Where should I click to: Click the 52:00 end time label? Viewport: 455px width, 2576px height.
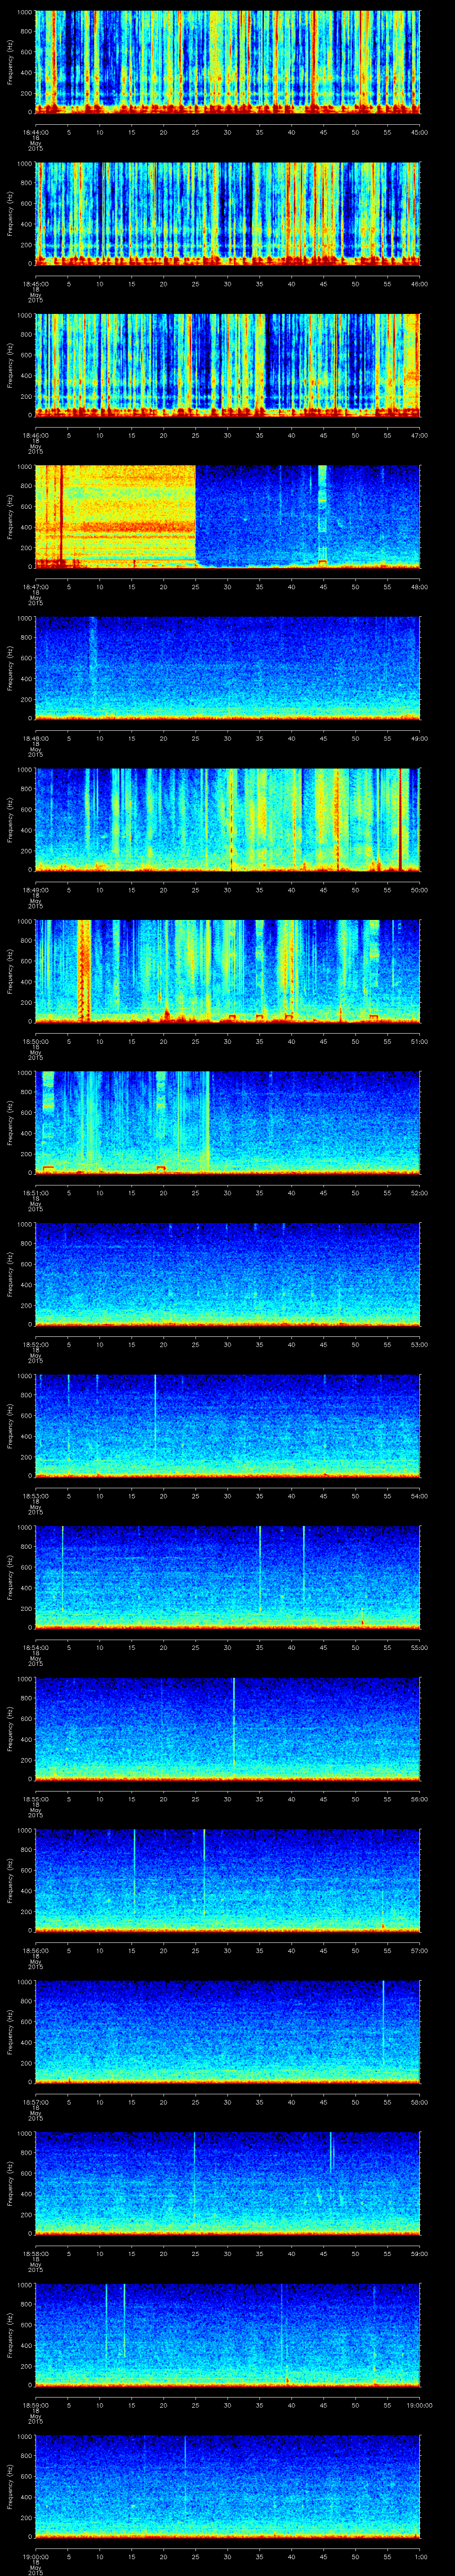pos(420,1193)
